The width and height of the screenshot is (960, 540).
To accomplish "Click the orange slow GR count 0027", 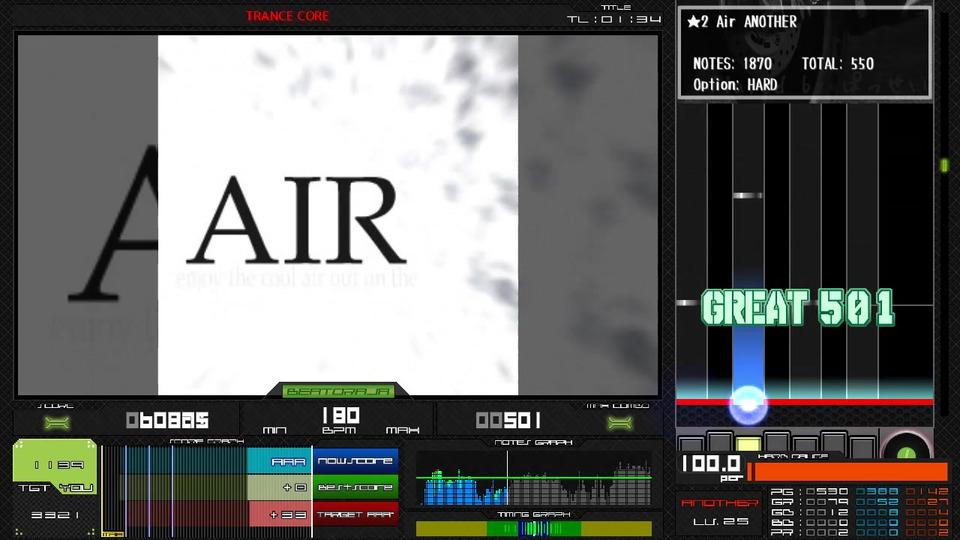I will click(927, 502).
